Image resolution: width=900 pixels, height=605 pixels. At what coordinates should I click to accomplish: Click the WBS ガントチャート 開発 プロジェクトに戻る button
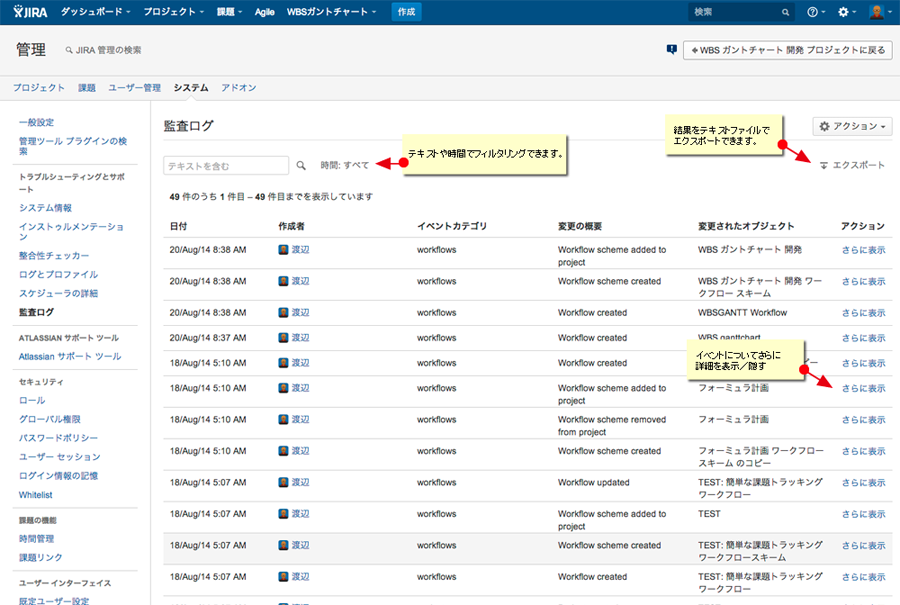pyautogui.click(x=788, y=50)
